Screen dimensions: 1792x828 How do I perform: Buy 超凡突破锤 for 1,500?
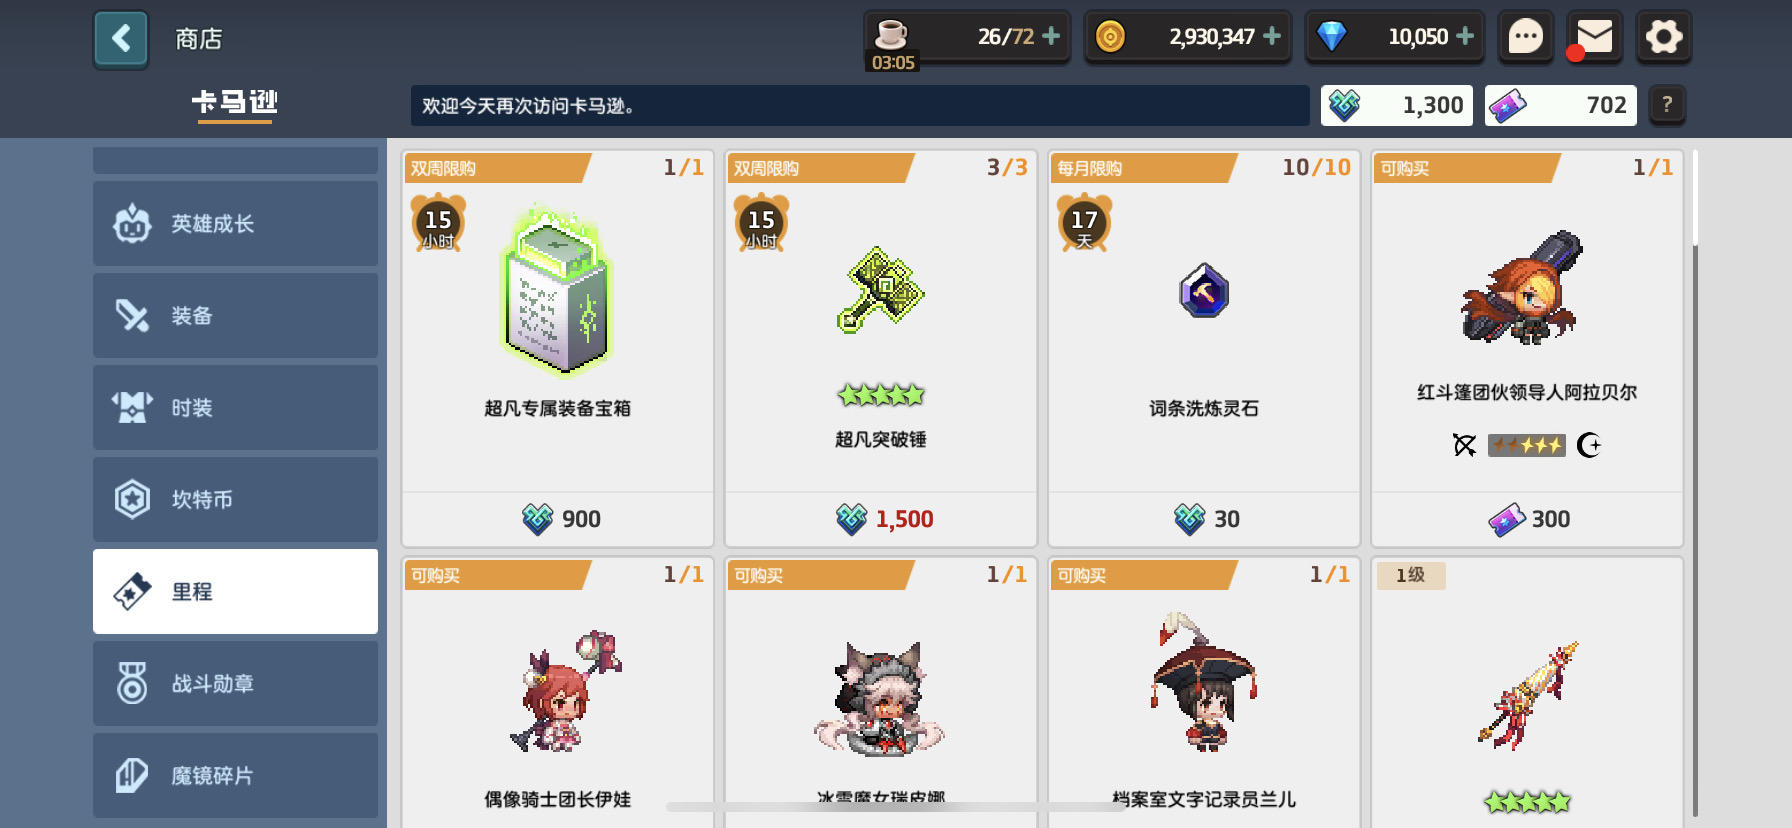click(x=881, y=519)
